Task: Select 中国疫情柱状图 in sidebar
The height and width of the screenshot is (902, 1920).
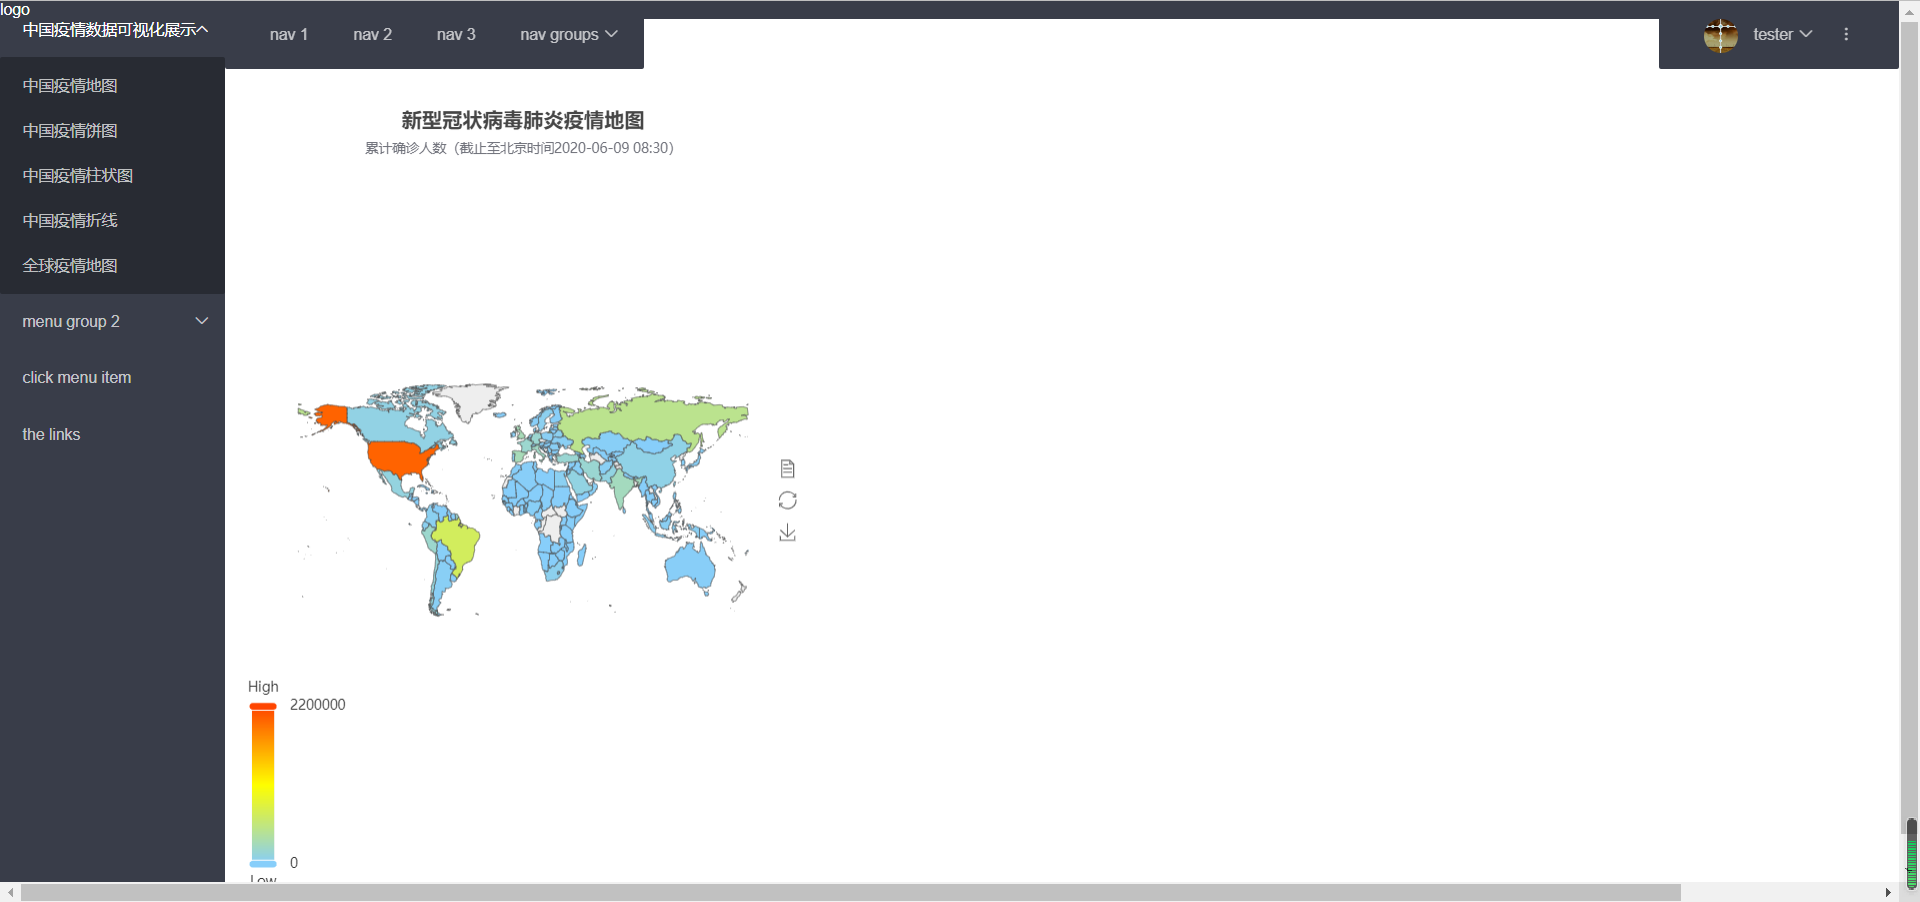Action: point(112,176)
